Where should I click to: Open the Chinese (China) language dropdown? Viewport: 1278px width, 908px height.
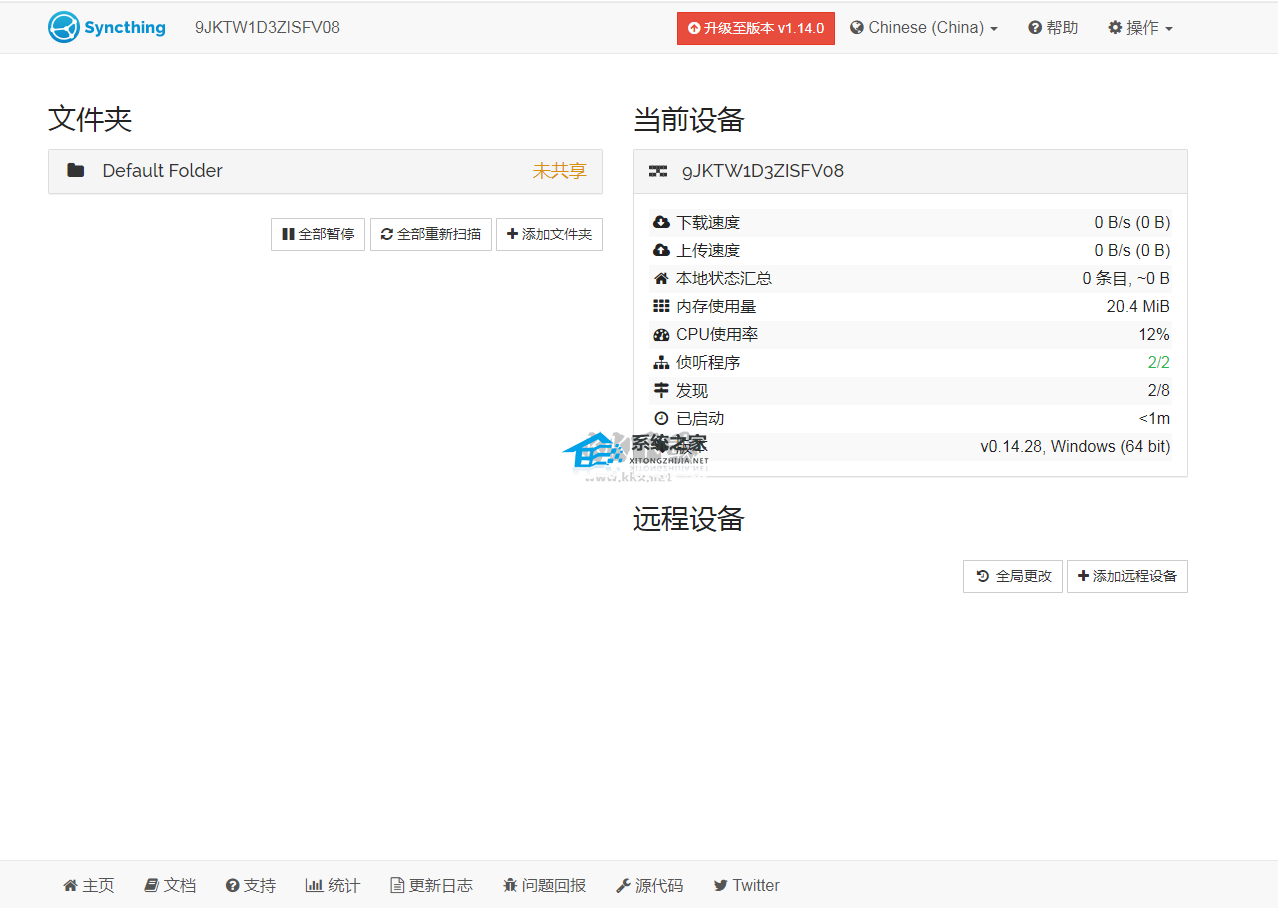pyautogui.click(x=924, y=28)
